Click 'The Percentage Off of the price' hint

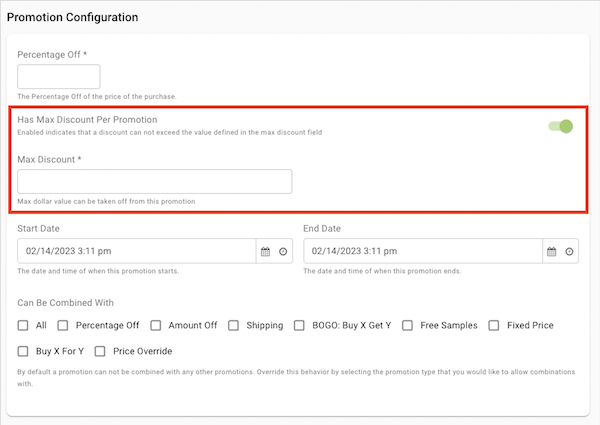[97, 96]
